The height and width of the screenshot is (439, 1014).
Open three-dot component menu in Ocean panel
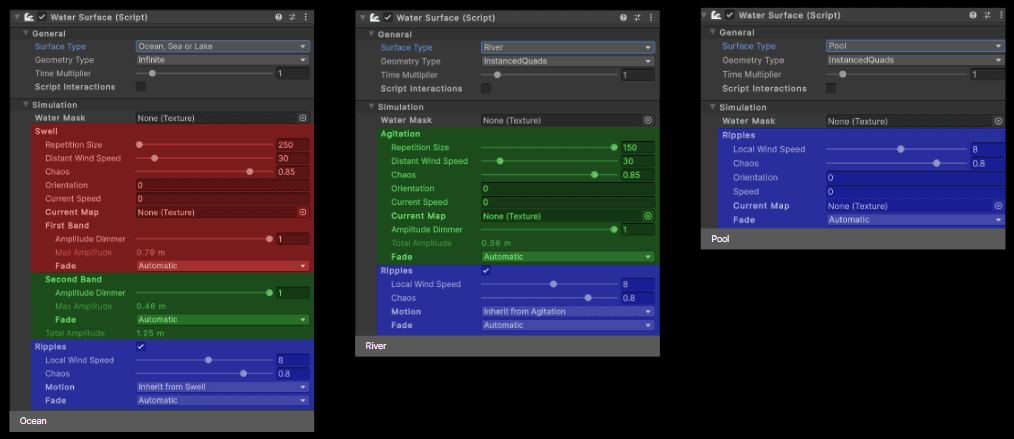tap(305, 17)
